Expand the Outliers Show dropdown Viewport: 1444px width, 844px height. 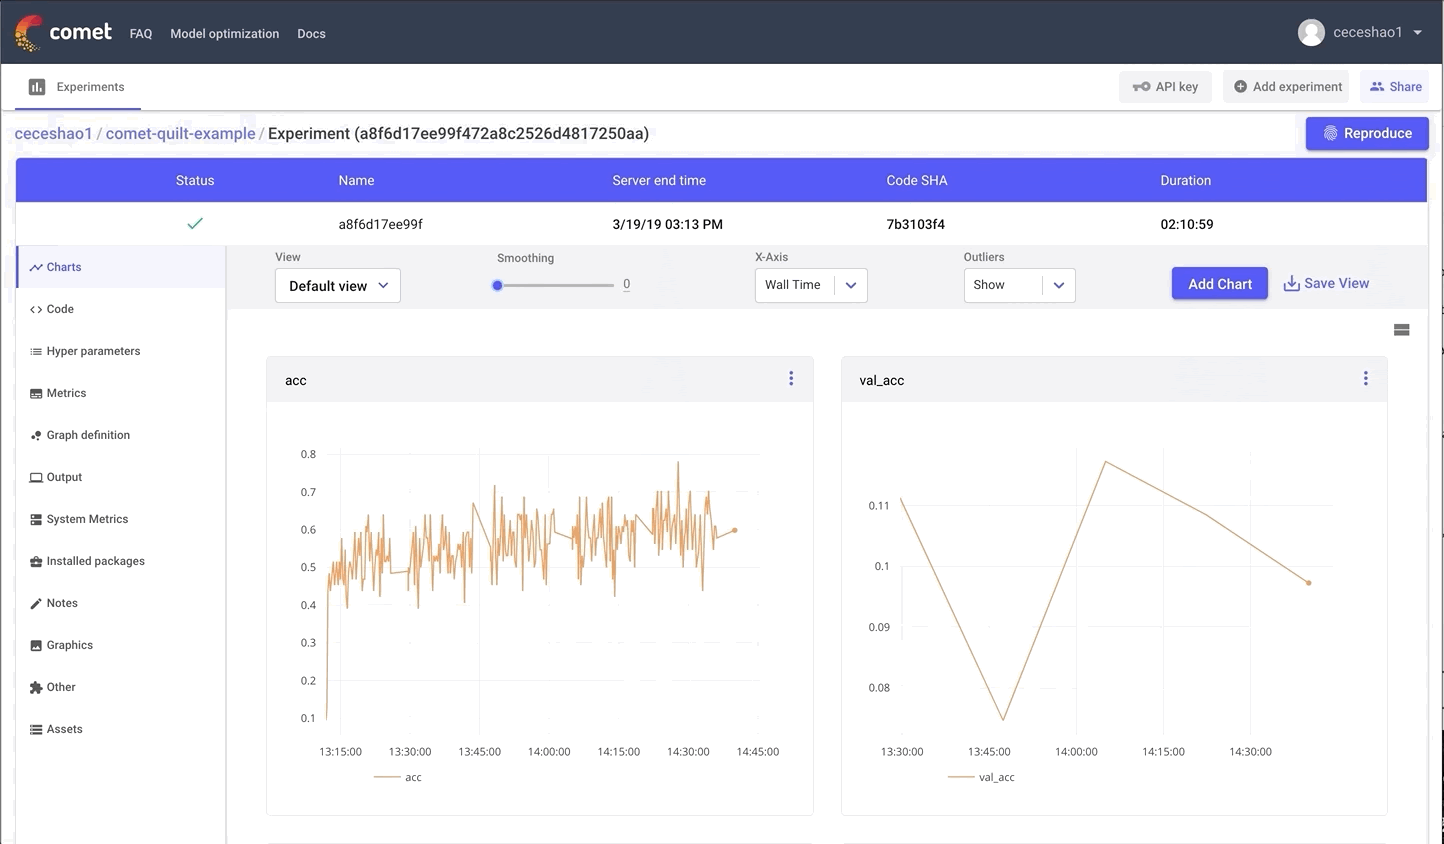1019,285
